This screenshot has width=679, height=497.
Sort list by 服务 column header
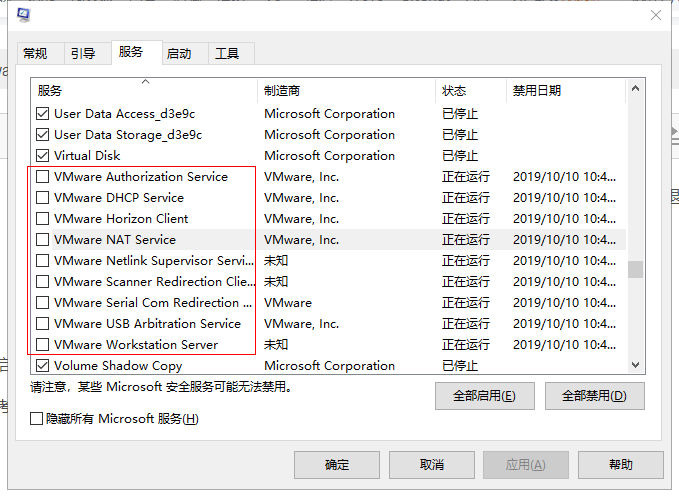pyautogui.click(x=144, y=90)
